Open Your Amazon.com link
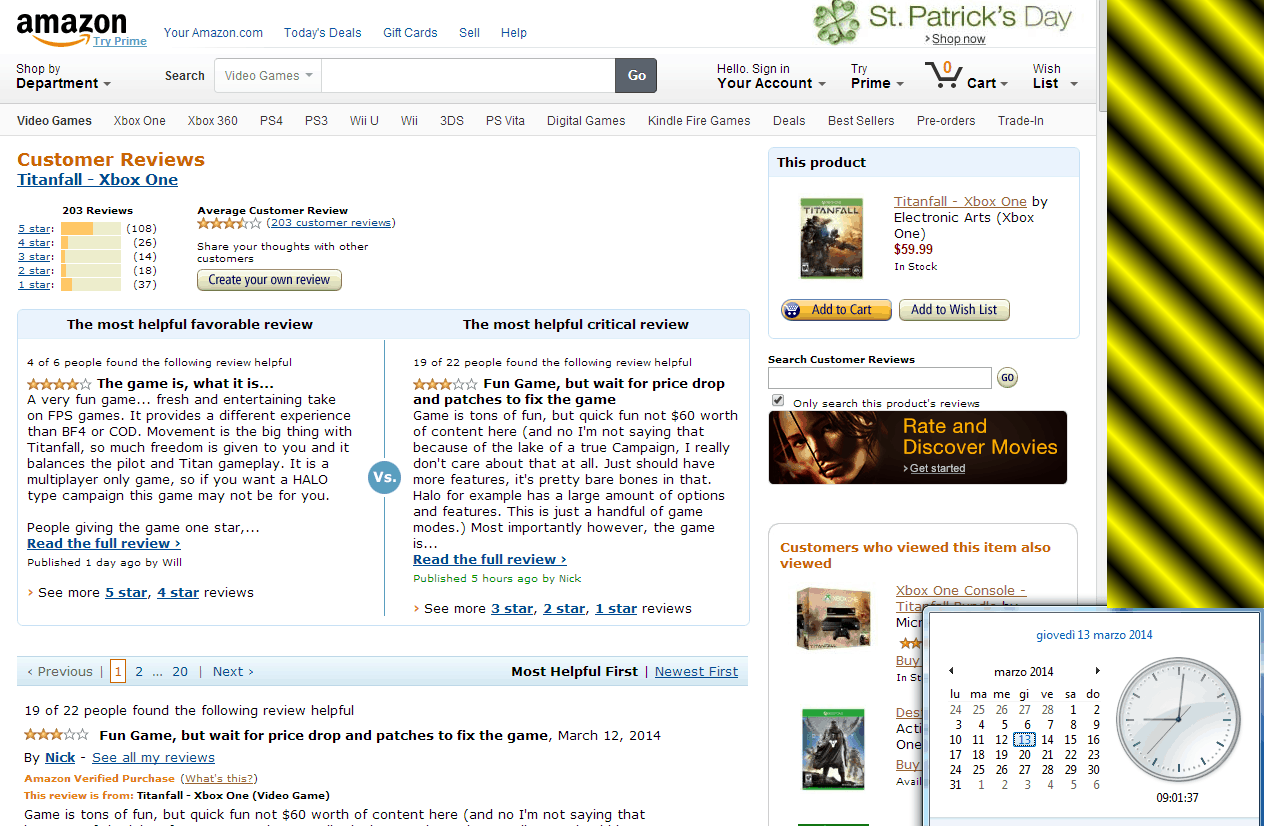 [213, 33]
